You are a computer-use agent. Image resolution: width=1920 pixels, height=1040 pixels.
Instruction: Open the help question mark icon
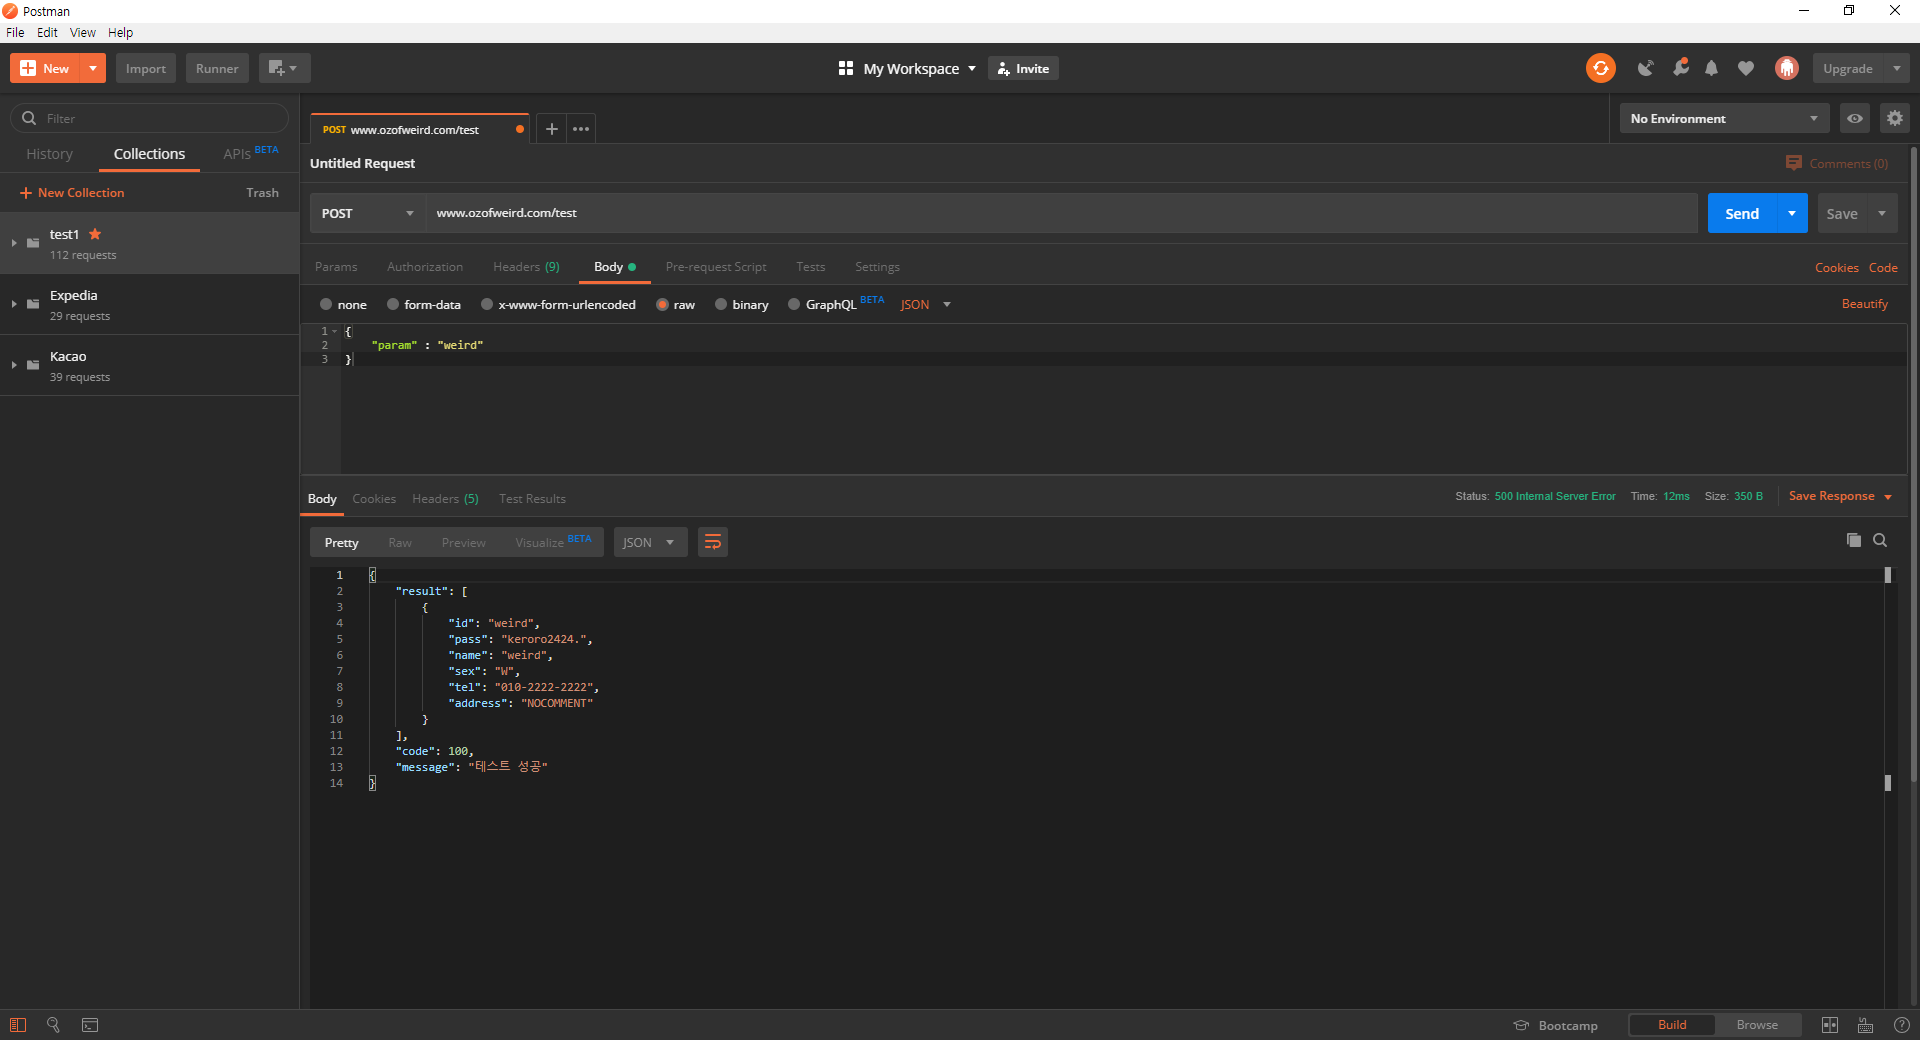pos(1902,1025)
